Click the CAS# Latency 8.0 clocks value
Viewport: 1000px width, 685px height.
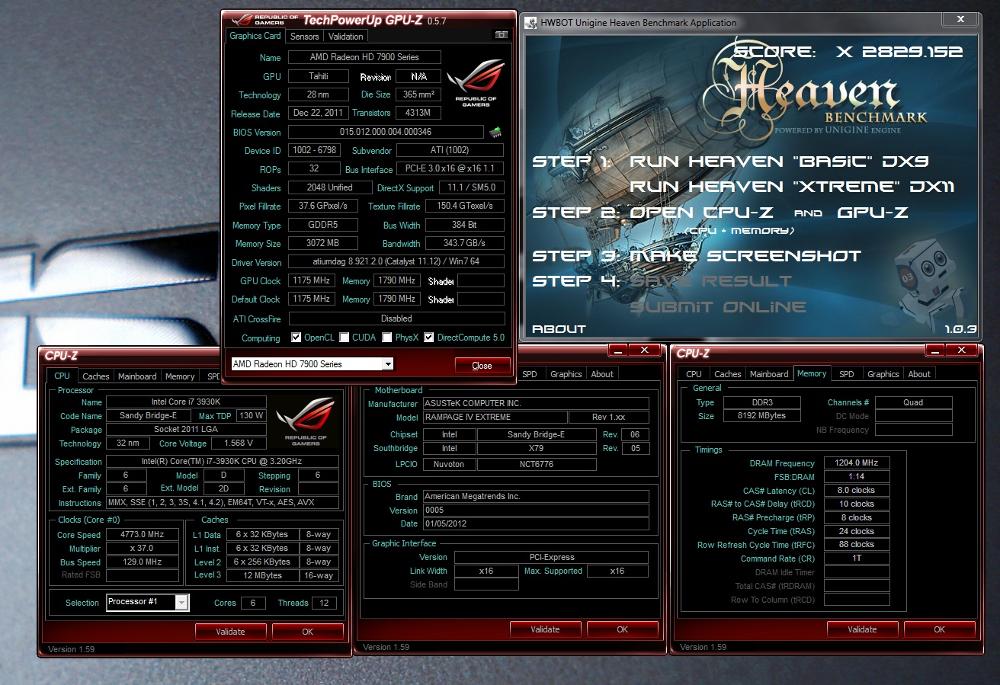[857, 490]
